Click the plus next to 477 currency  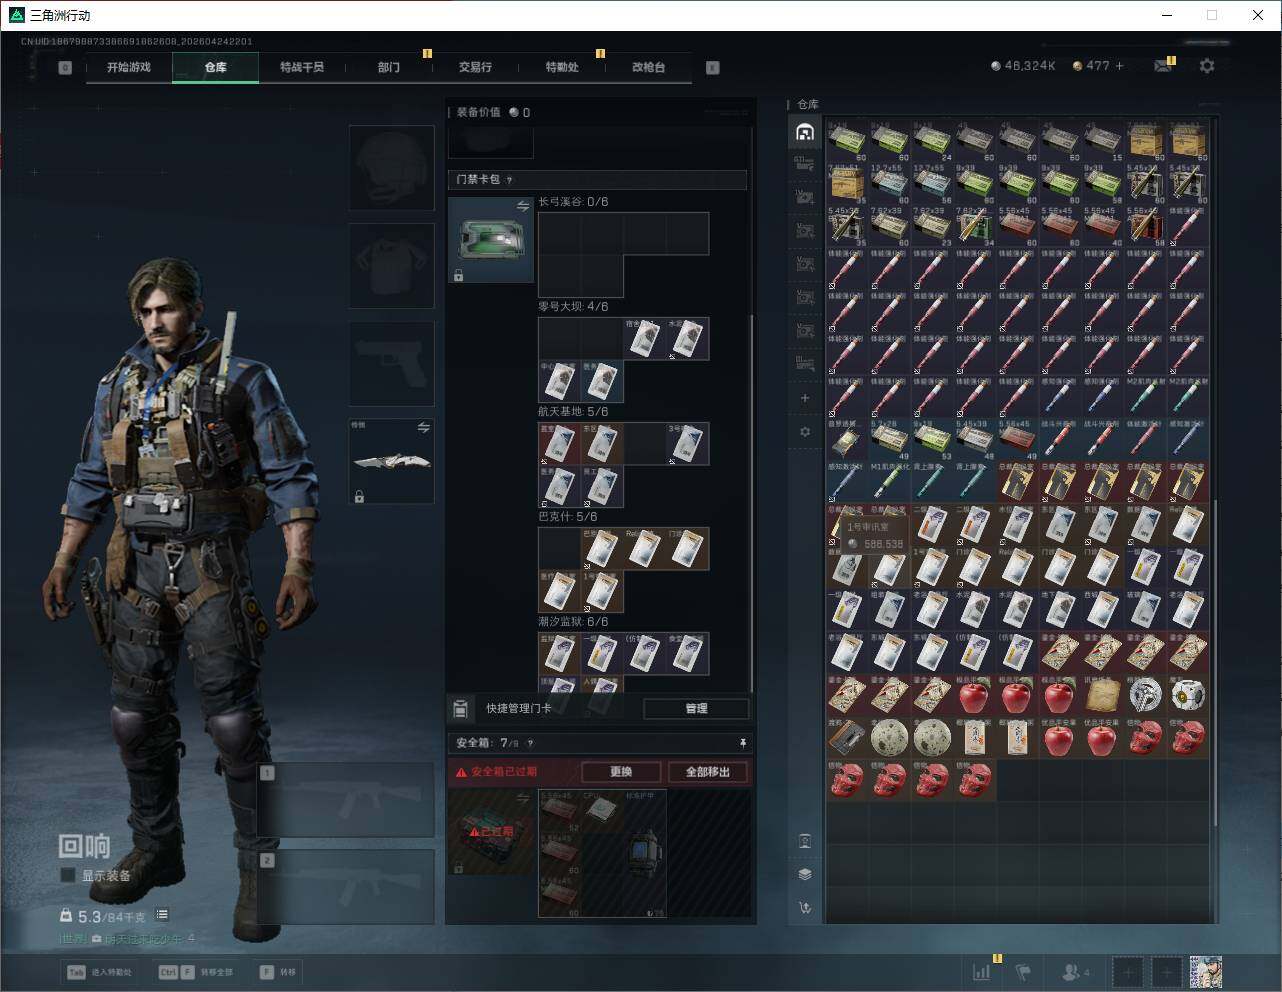1120,66
